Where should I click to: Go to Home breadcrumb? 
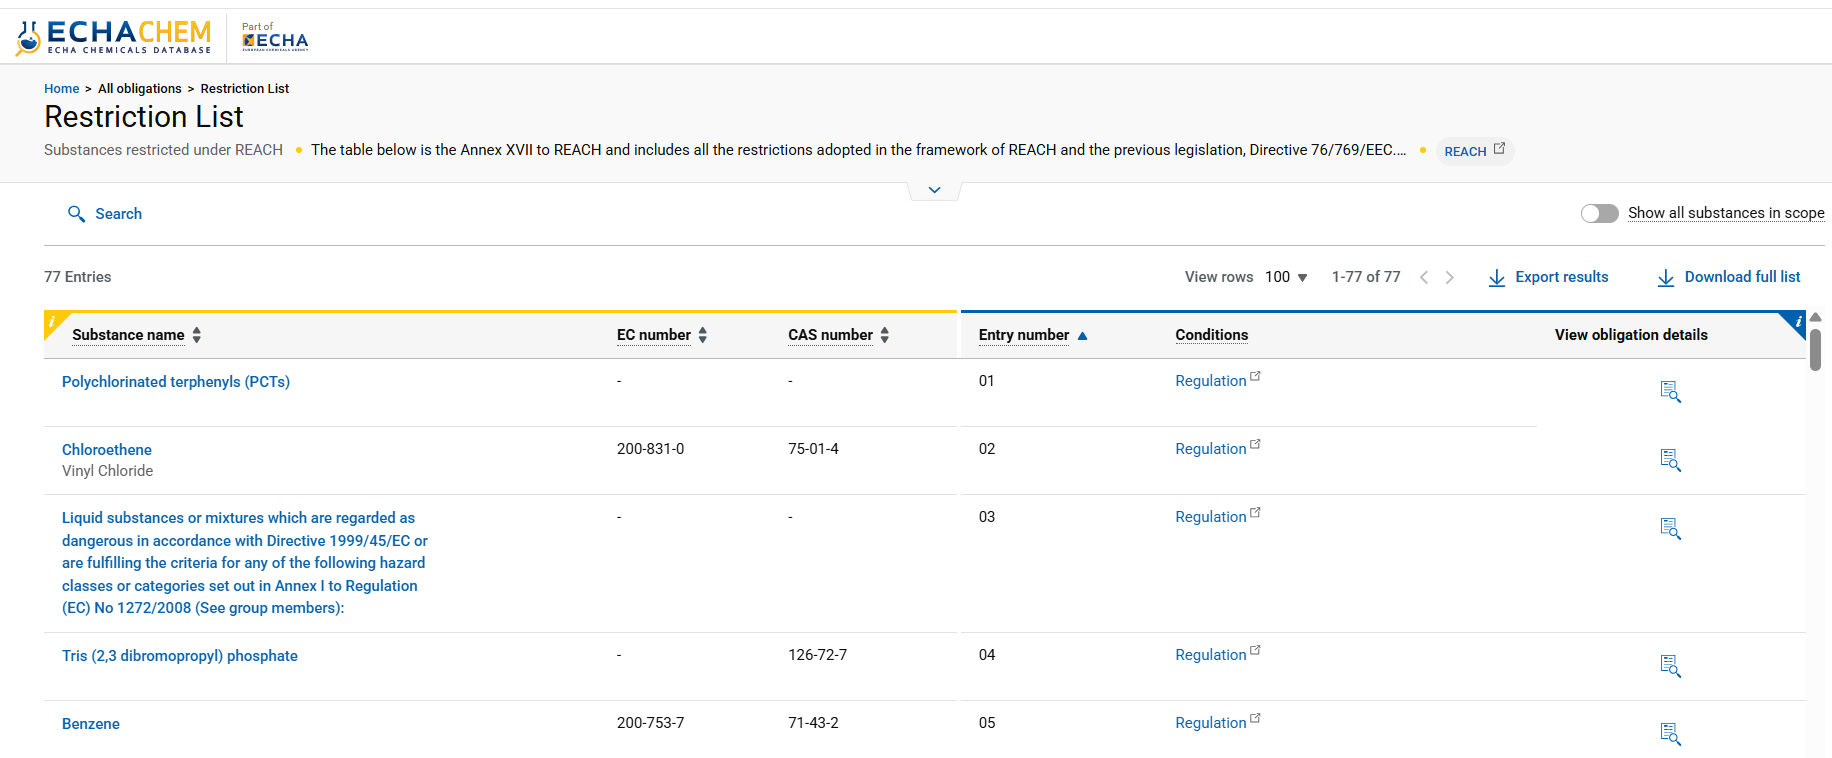(61, 89)
